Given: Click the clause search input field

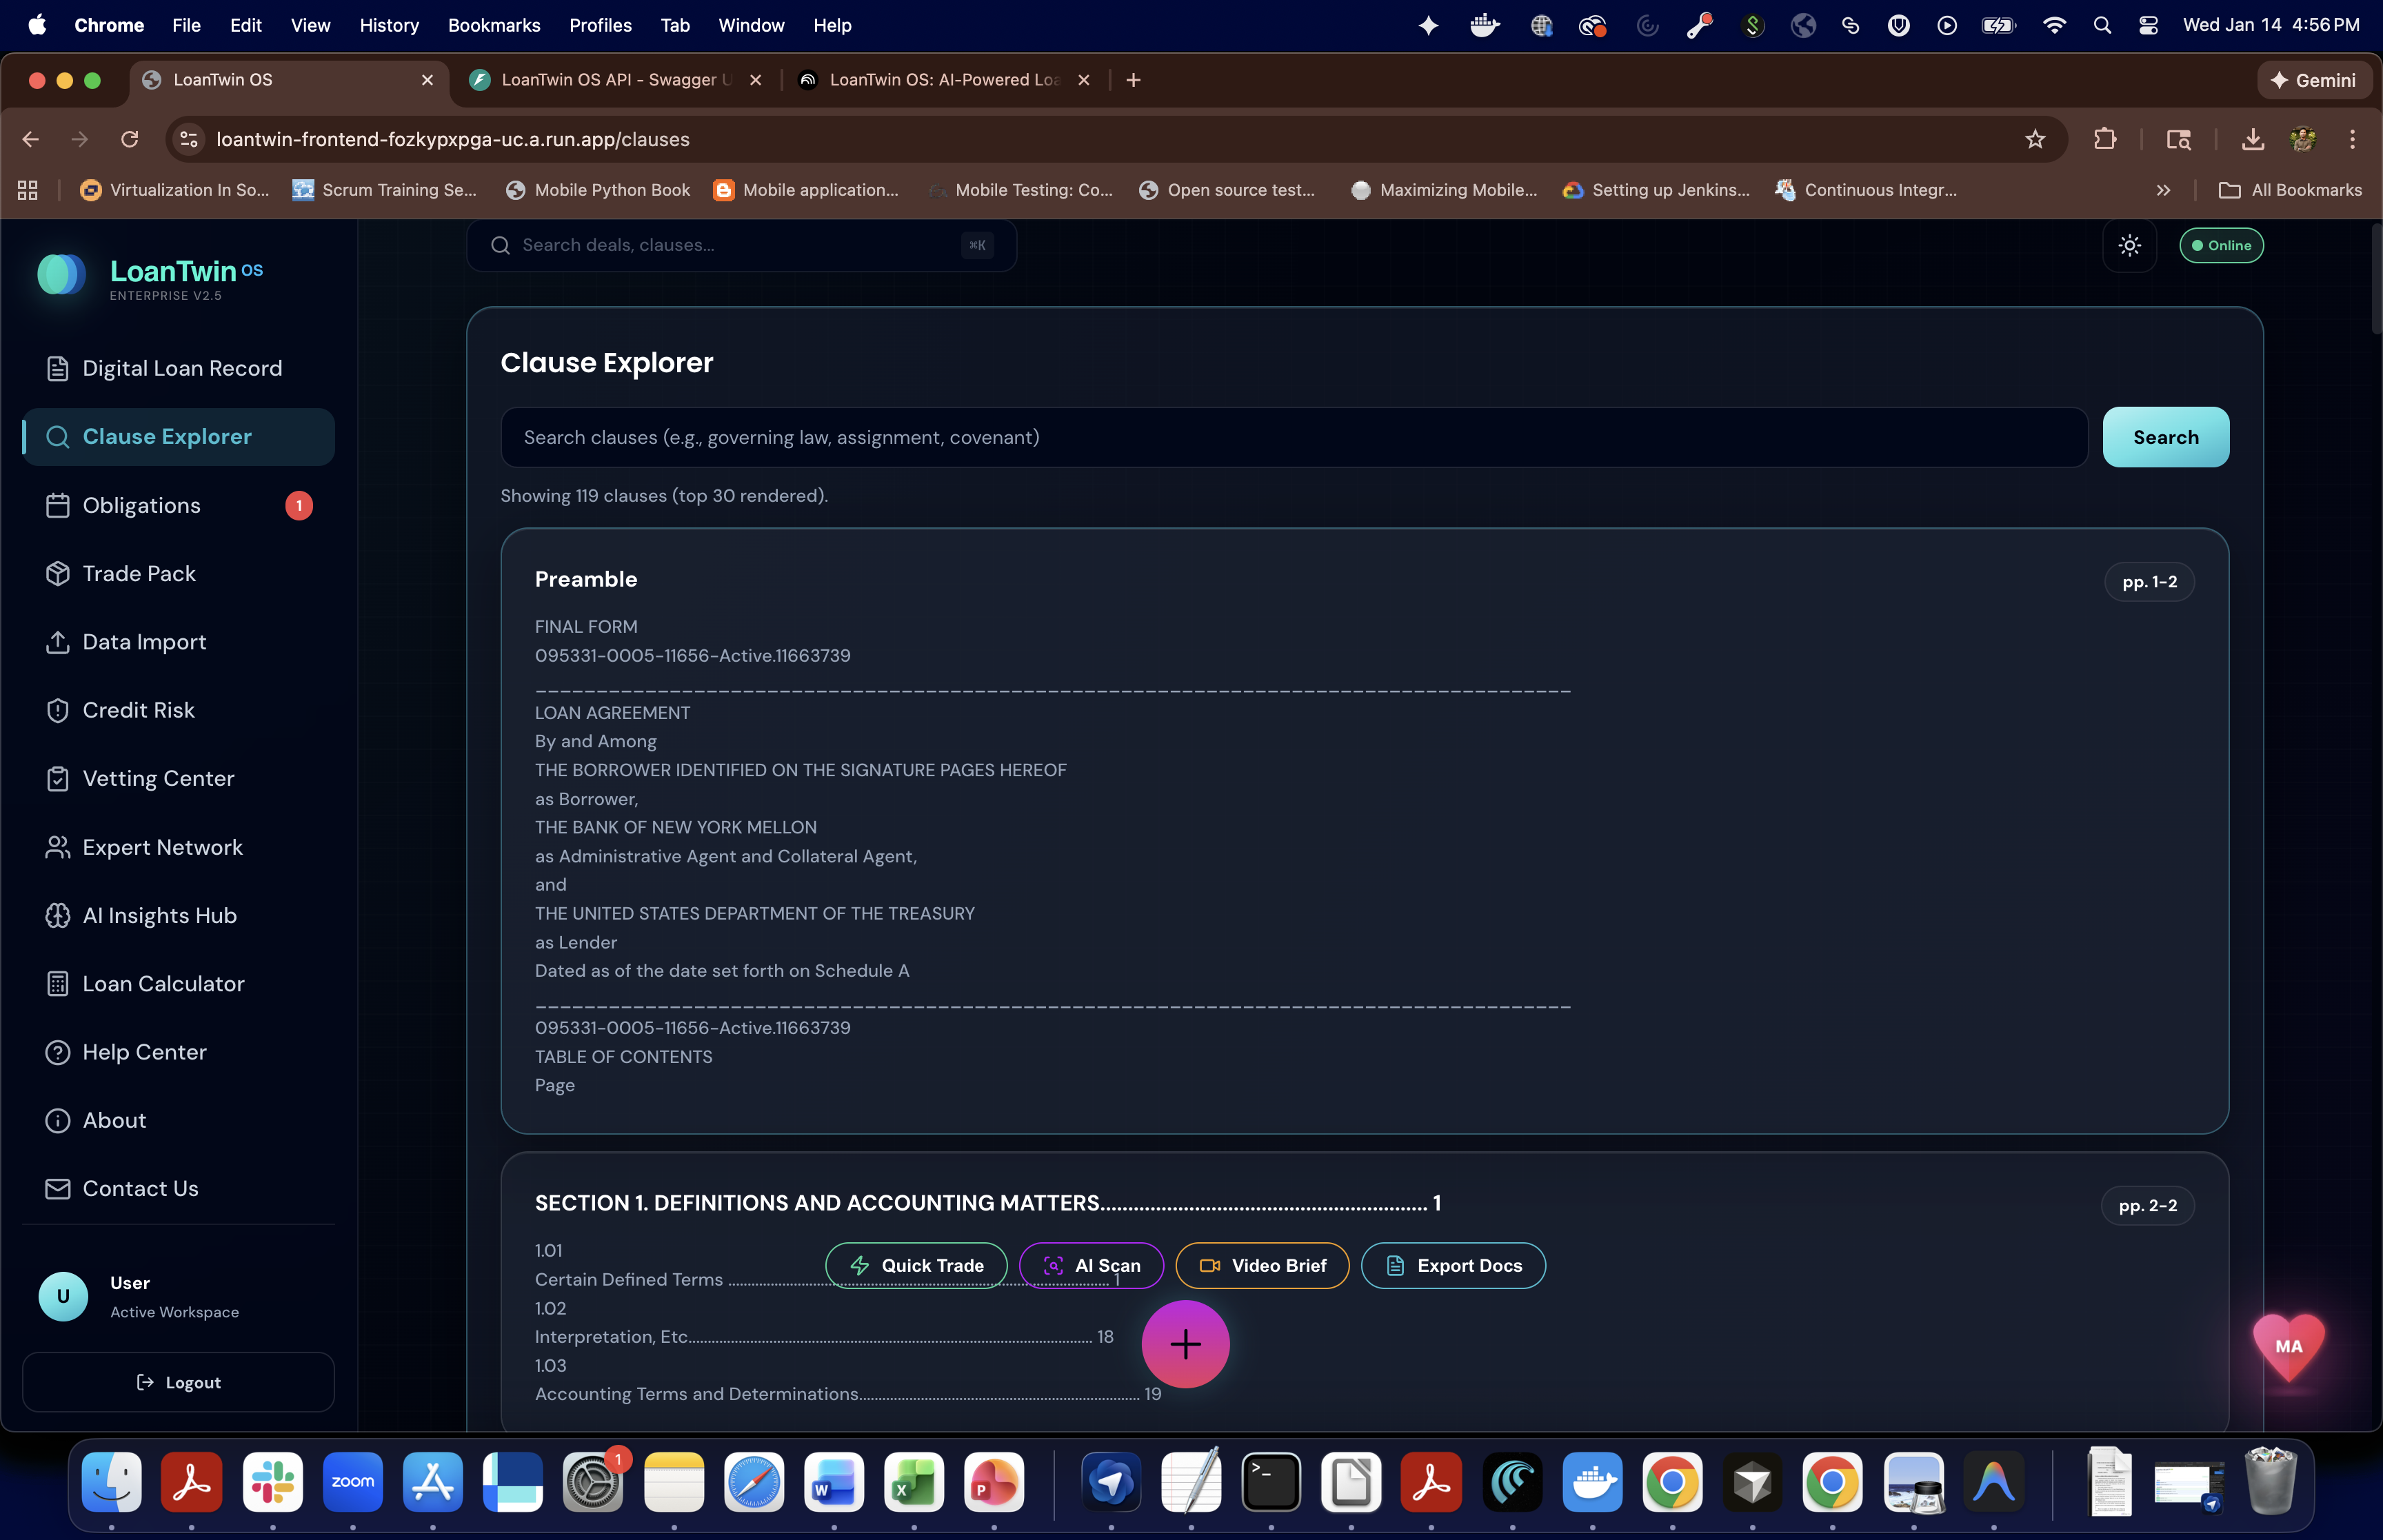Looking at the screenshot, I should pyautogui.click(x=1293, y=437).
